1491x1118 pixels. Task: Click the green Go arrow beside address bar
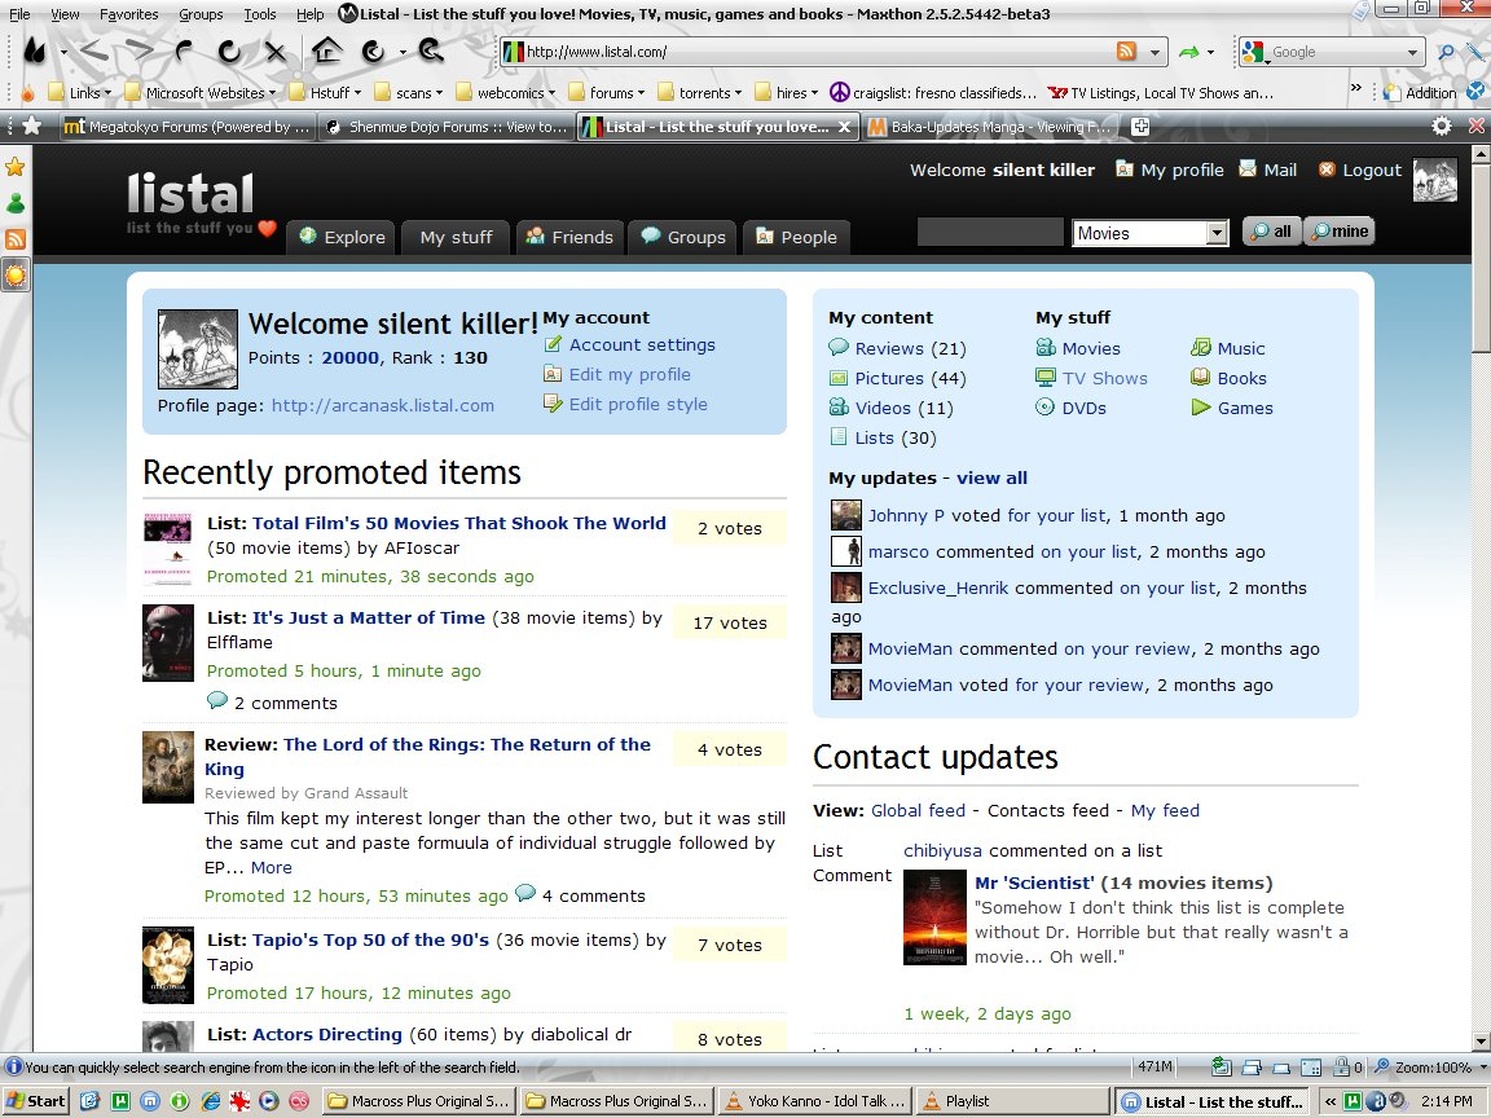1188,52
